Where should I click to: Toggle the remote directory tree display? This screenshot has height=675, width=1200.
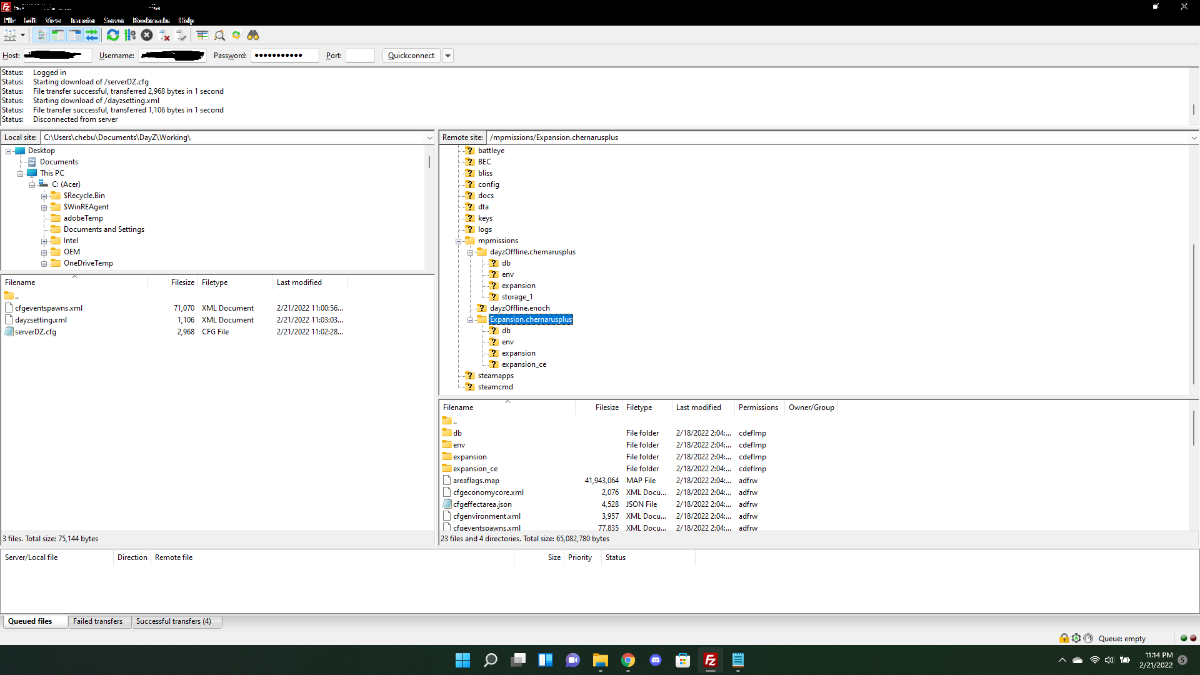click(x=75, y=35)
